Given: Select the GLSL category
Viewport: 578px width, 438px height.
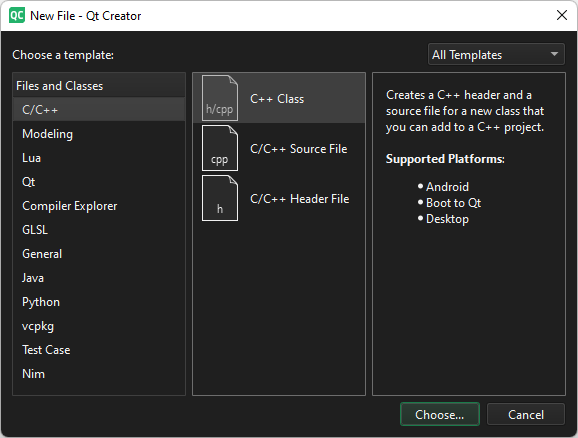Looking at the screenshot, I should [x=99, y=229].
